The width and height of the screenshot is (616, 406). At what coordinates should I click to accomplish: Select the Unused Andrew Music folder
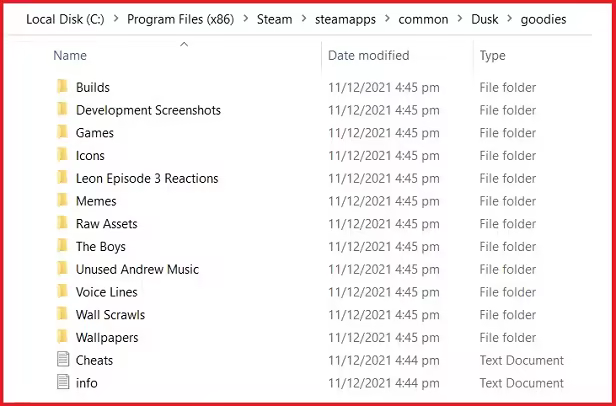tap(137, 269)
